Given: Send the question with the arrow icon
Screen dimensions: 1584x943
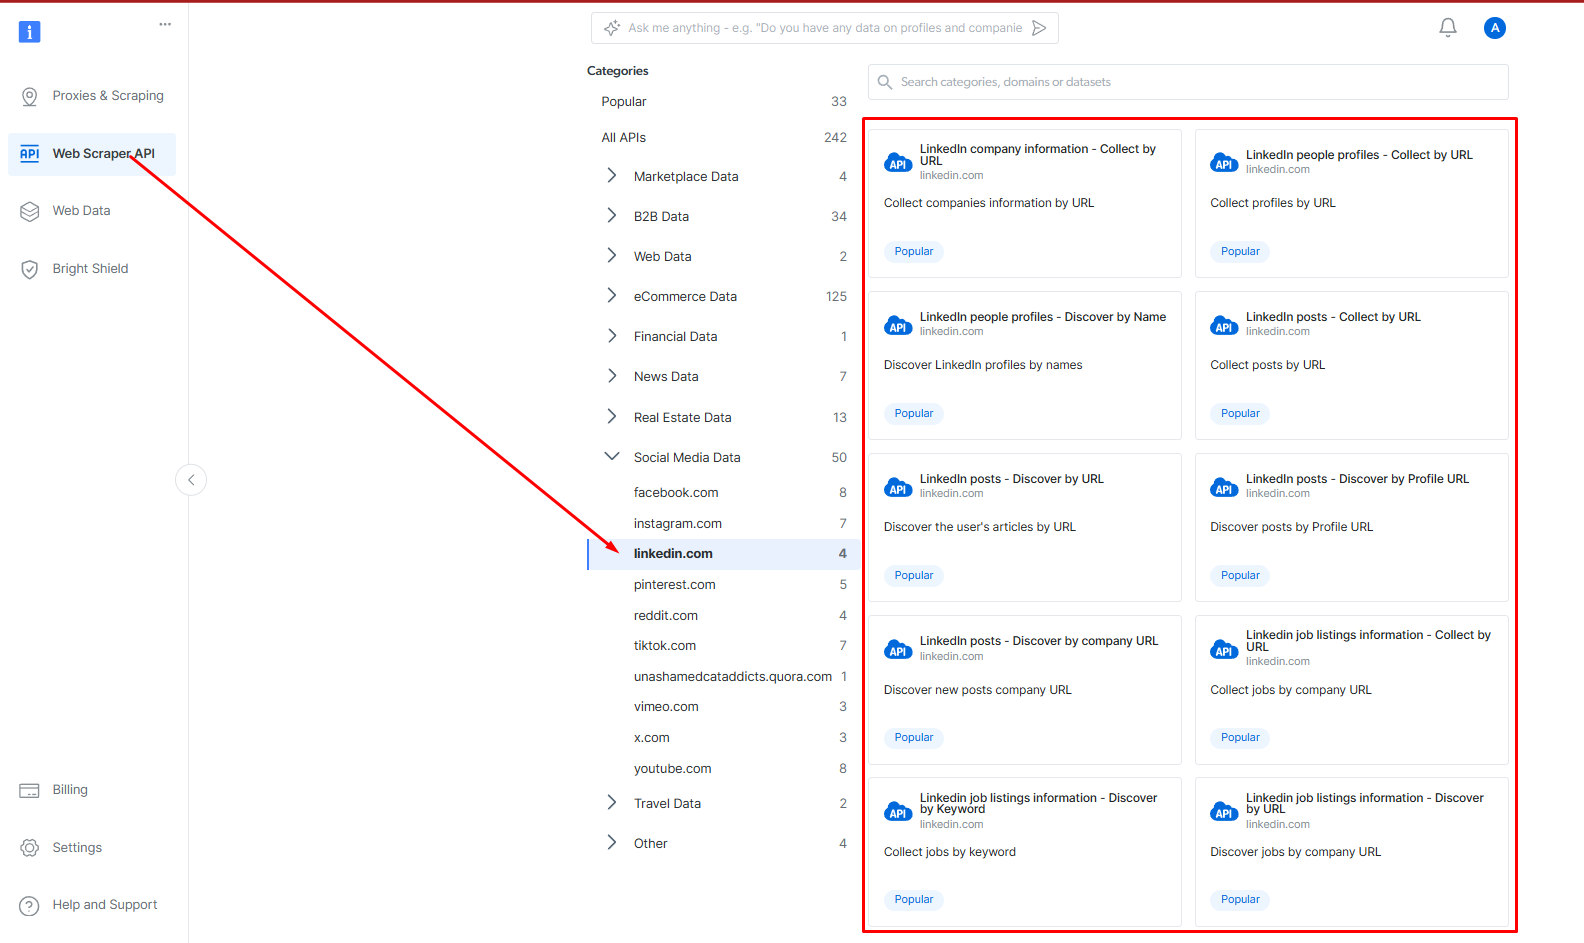Looking at the screenshot, I should 1040,28.
